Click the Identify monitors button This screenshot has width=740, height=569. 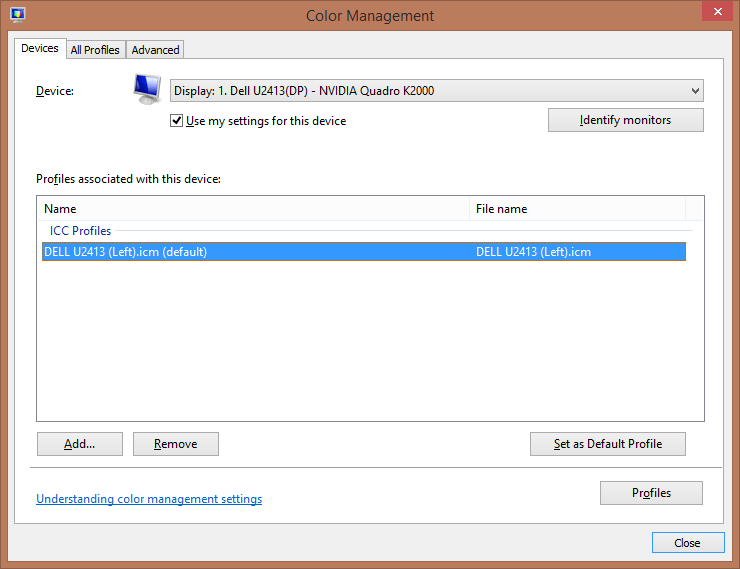point(625,120)
